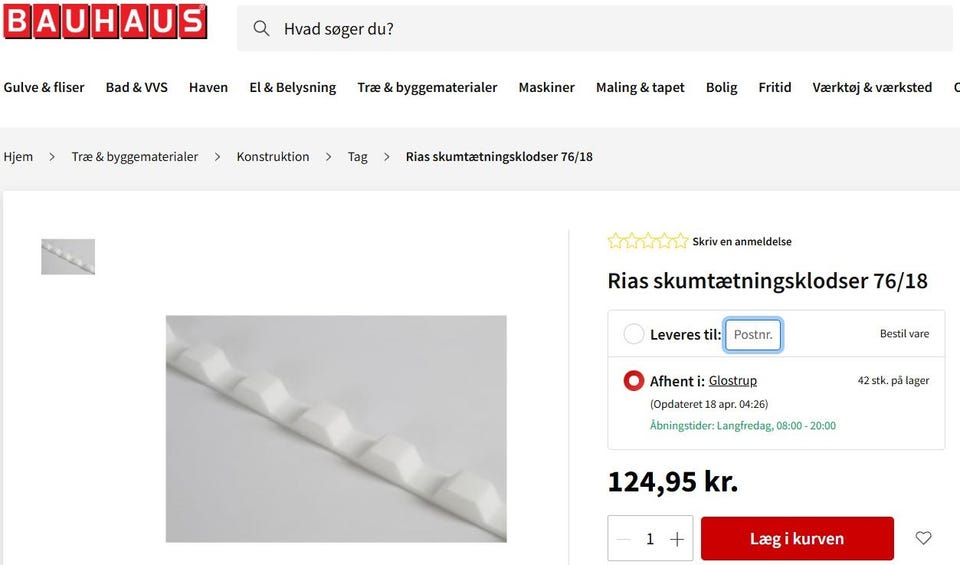The height and width of the screenshot is (565, 960).
Task: Focus the Postnr. input field
Action: pos(753,335)
